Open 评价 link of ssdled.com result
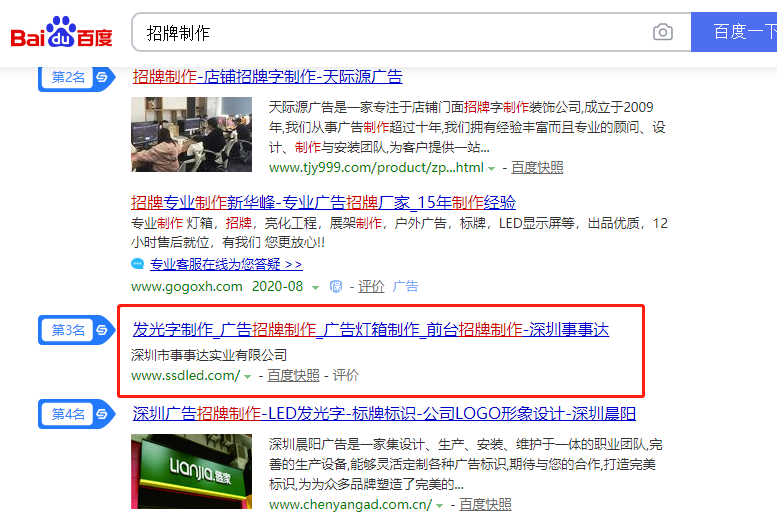This screenshot has height=521, width=777. [x=345, y=376]
